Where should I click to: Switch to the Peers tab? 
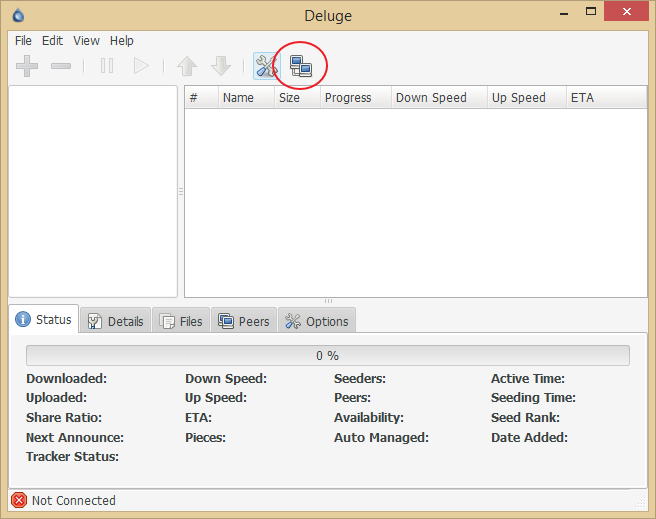[244, 321]
